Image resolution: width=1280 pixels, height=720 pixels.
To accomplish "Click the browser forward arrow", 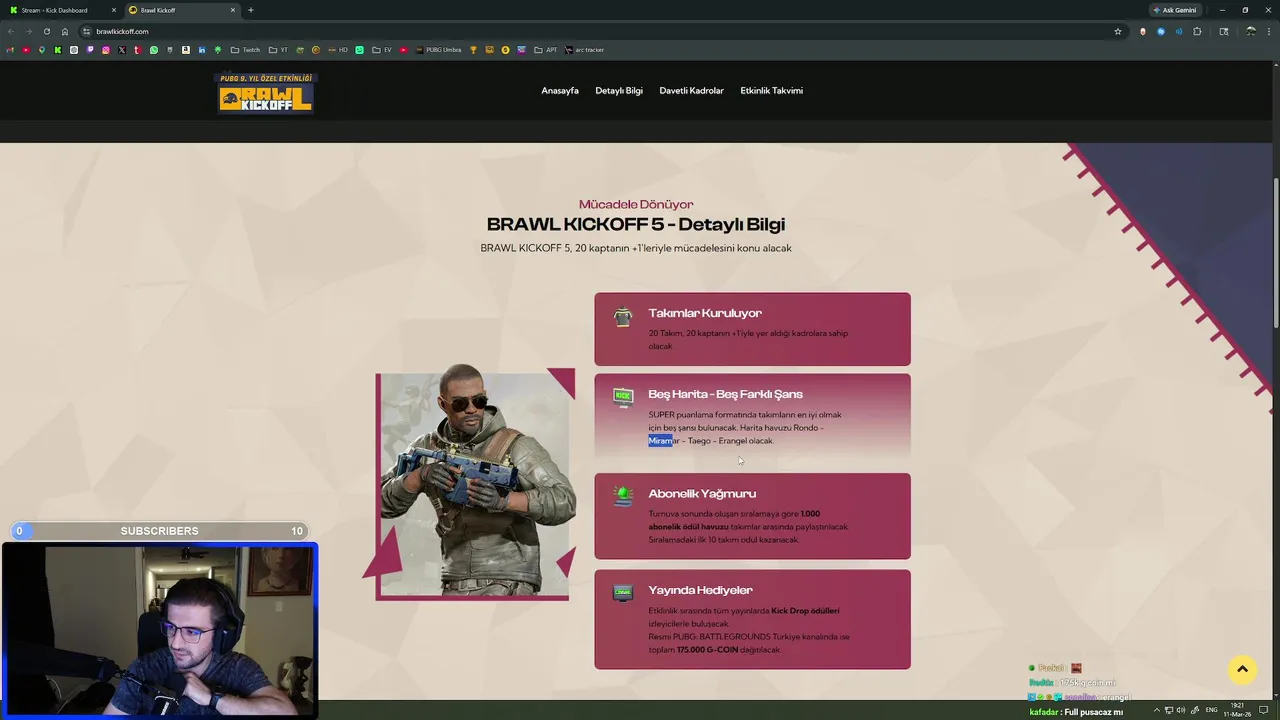I will click(29, 31).
